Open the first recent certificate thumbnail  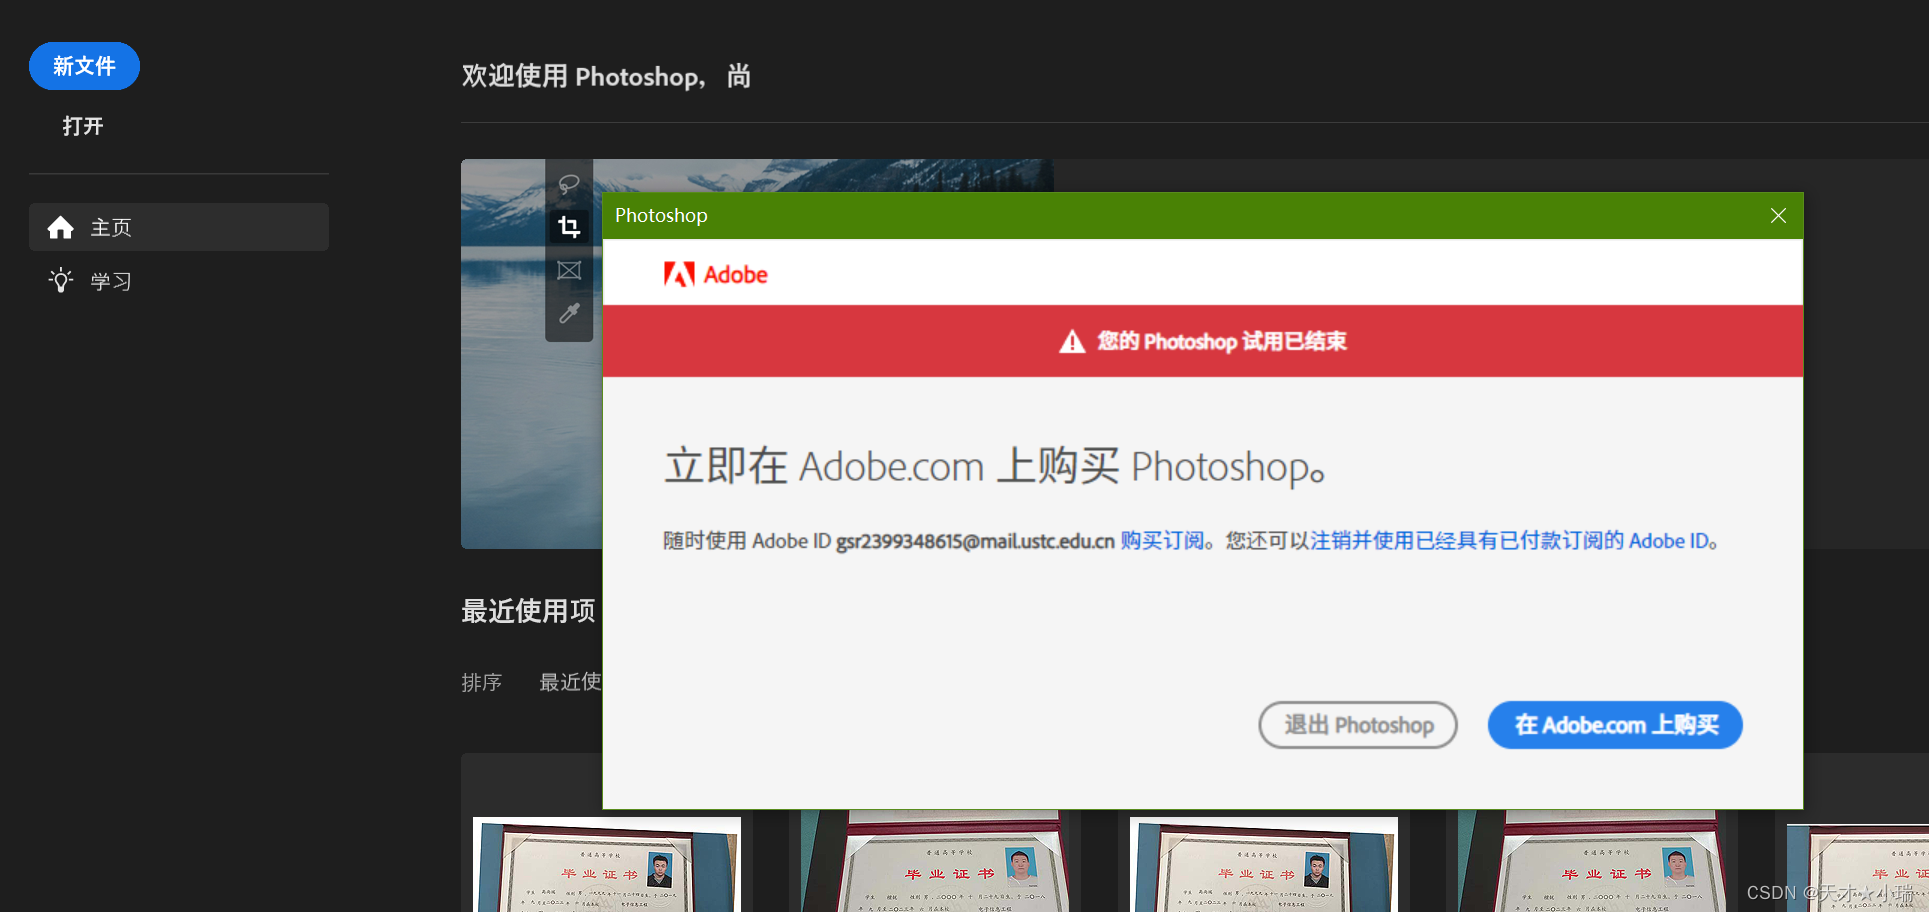click(606, 864)
